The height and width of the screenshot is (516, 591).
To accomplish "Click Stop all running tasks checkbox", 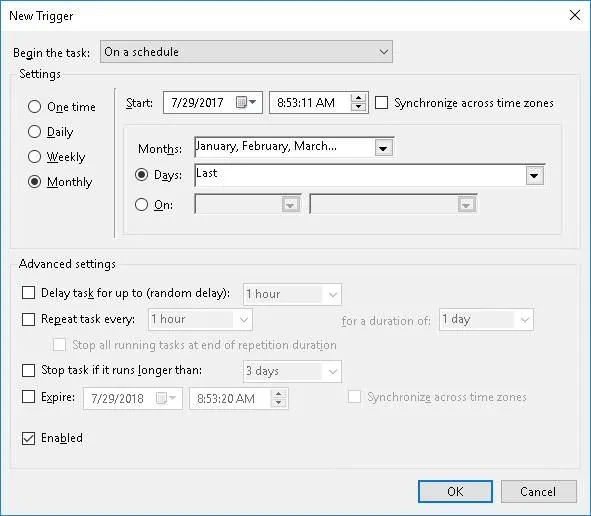I will 60,345.
